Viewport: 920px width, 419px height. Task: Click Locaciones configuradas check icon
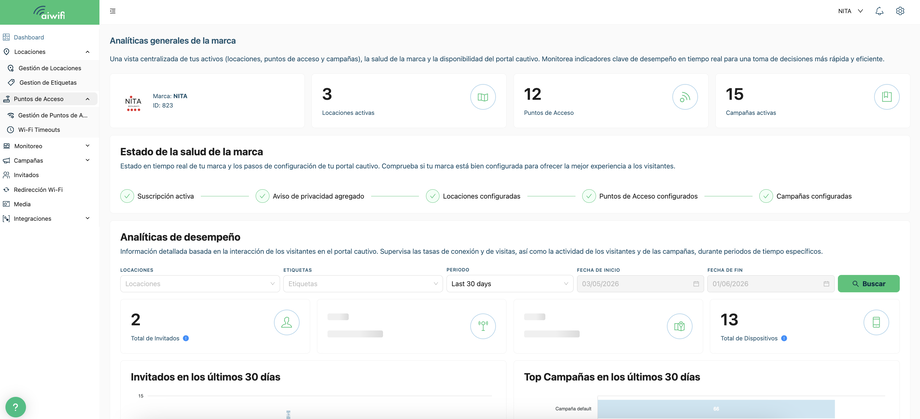pos(432,196)
